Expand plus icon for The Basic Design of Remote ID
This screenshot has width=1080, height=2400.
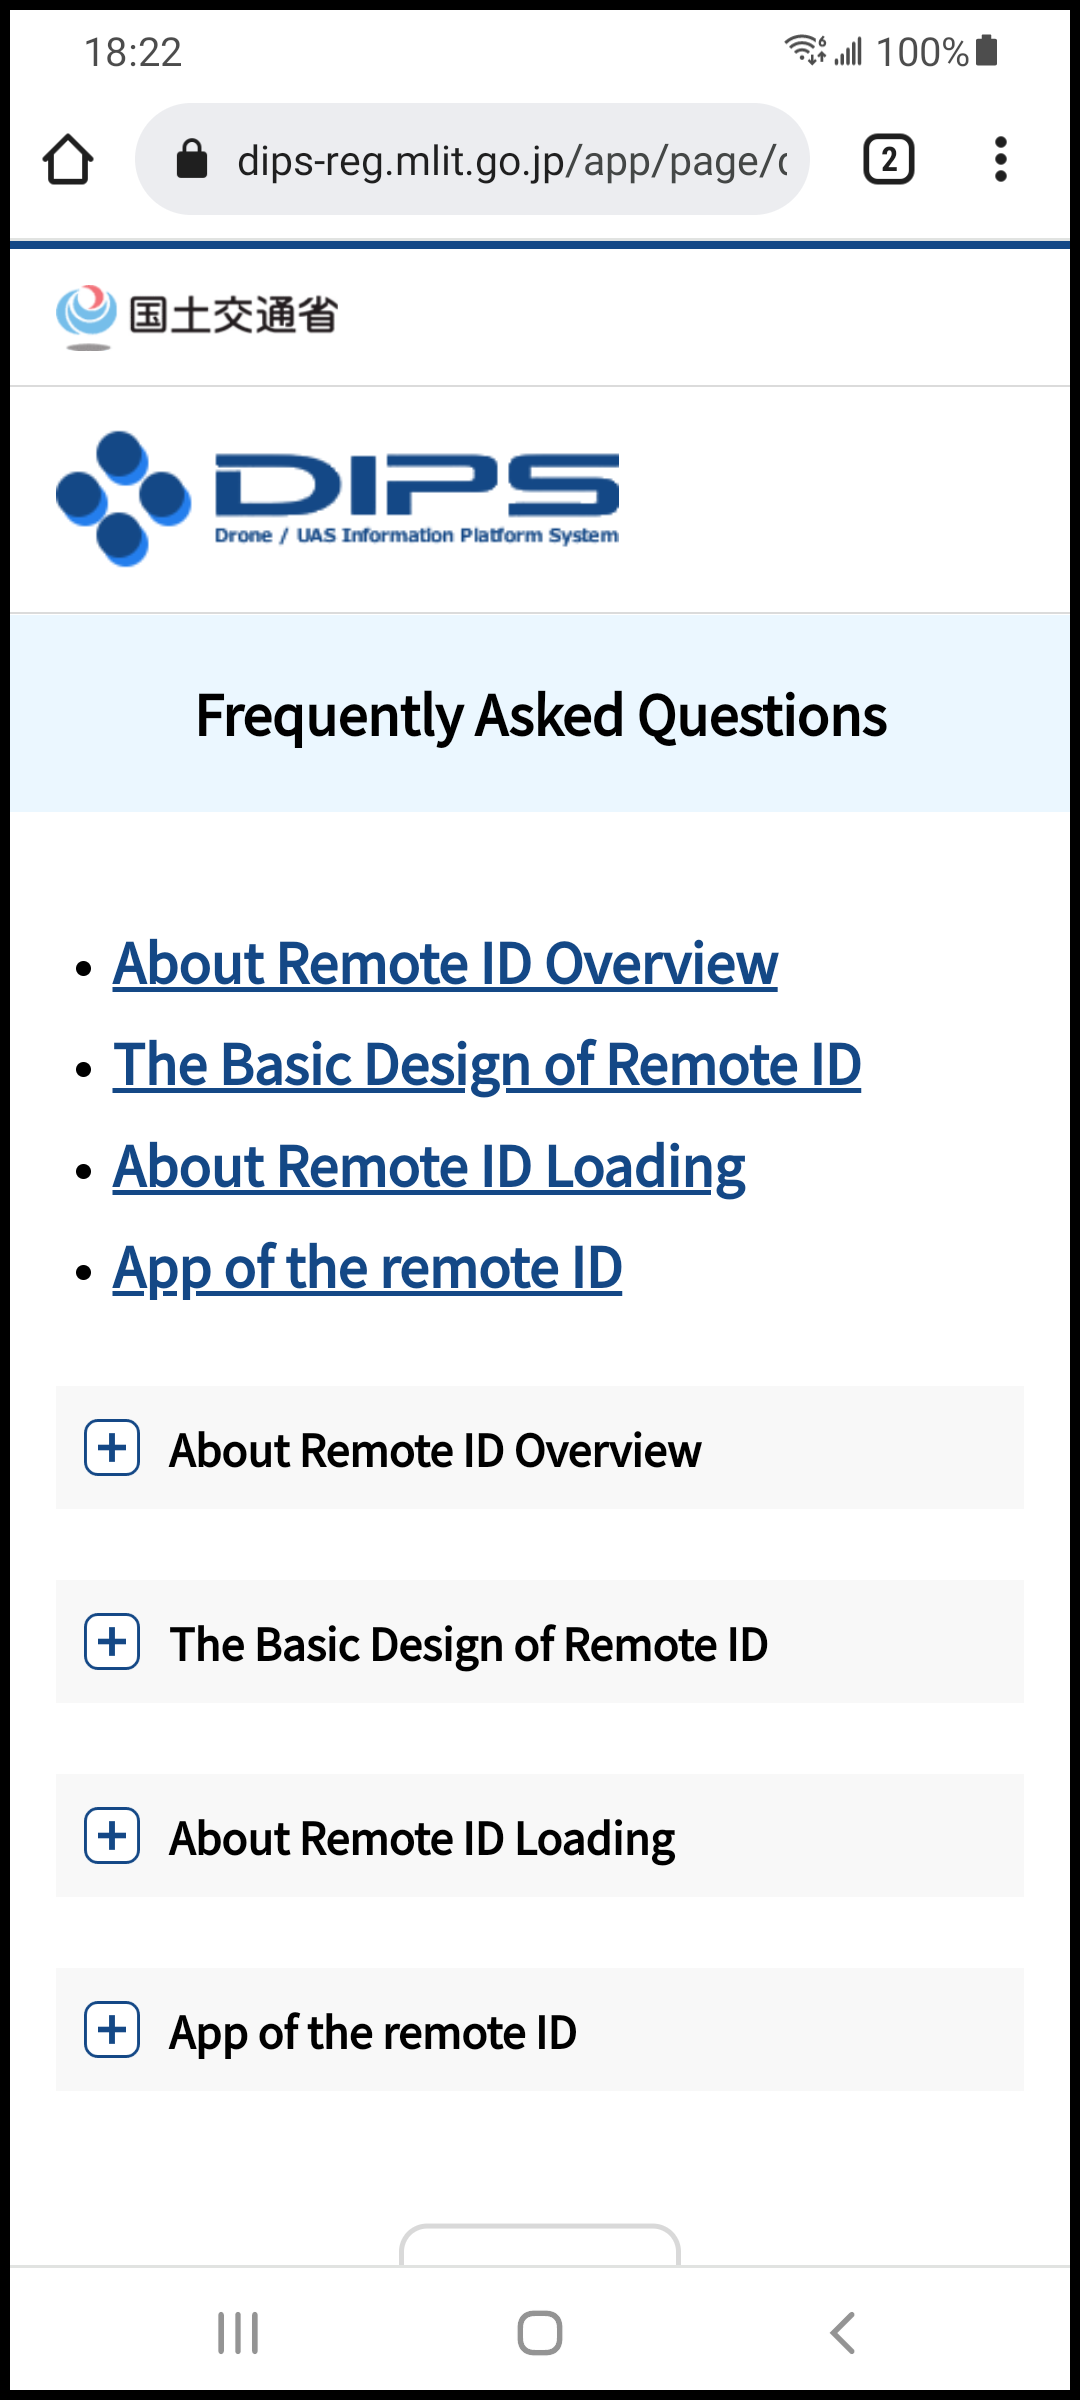coord(112,1642)
